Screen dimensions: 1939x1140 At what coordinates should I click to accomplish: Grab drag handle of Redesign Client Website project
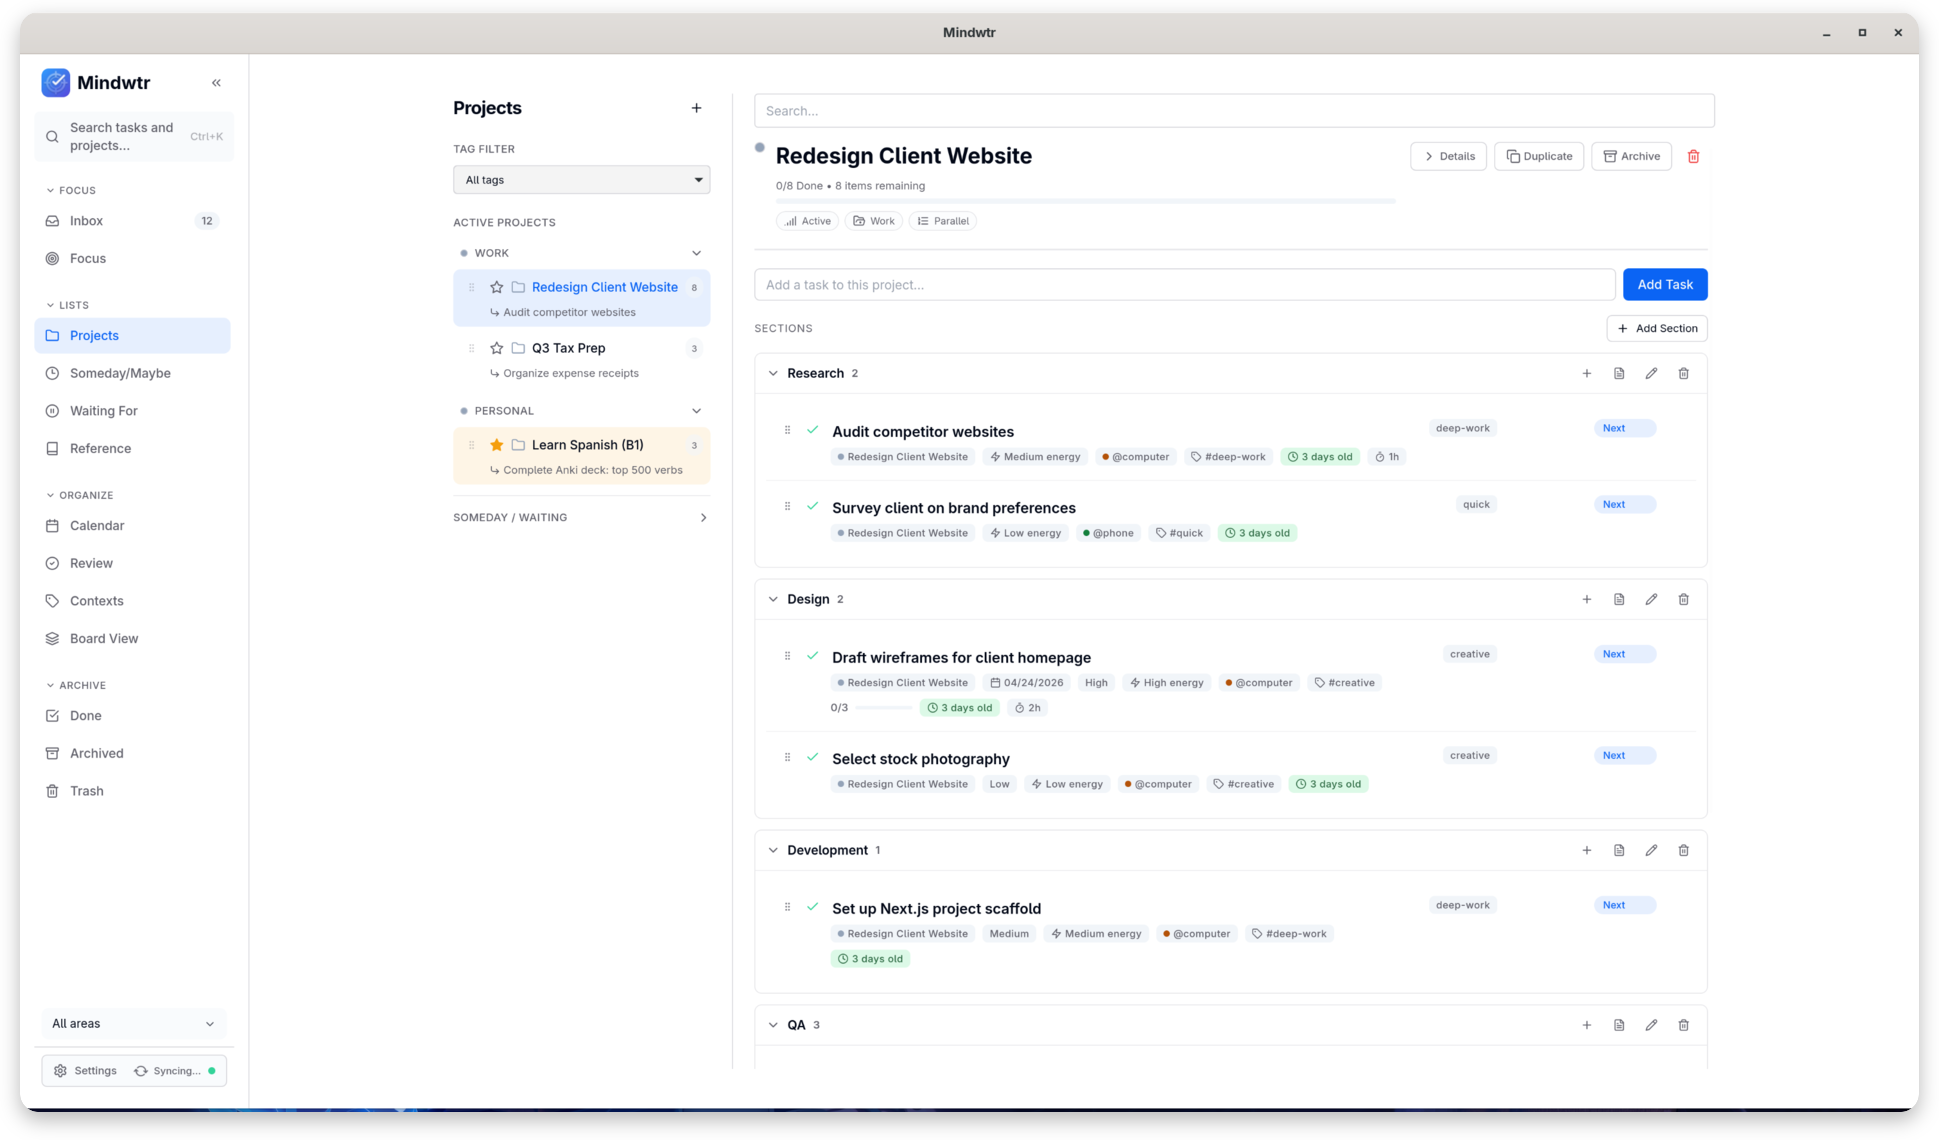pyautogui.click(x=471, y=287)
